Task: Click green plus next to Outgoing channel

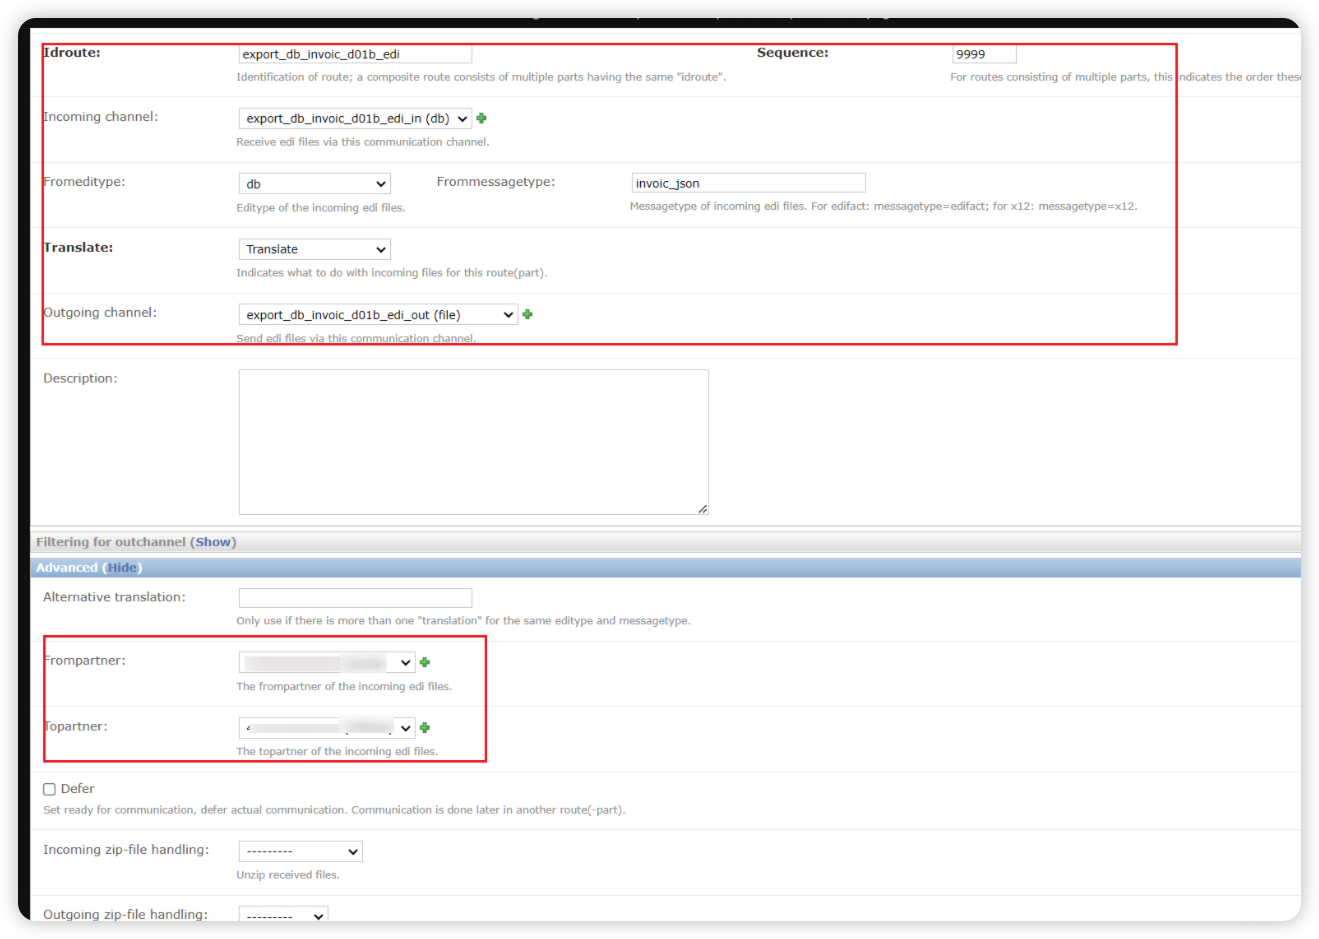Action: pos(527,314)
